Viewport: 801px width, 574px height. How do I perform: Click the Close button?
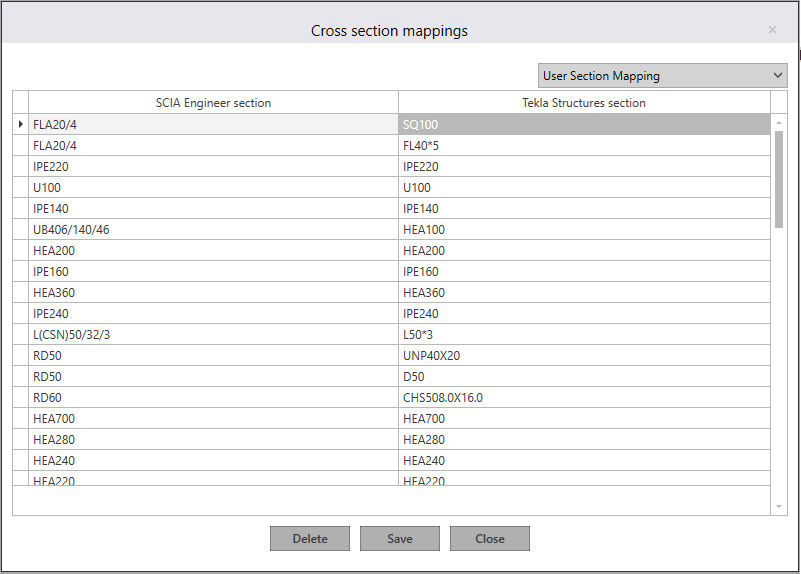(489, 539)
